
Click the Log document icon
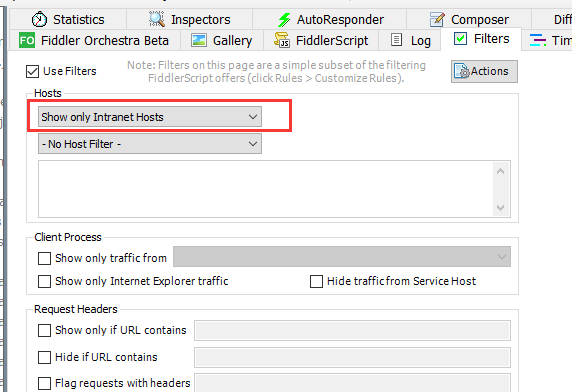pos(397,40)
